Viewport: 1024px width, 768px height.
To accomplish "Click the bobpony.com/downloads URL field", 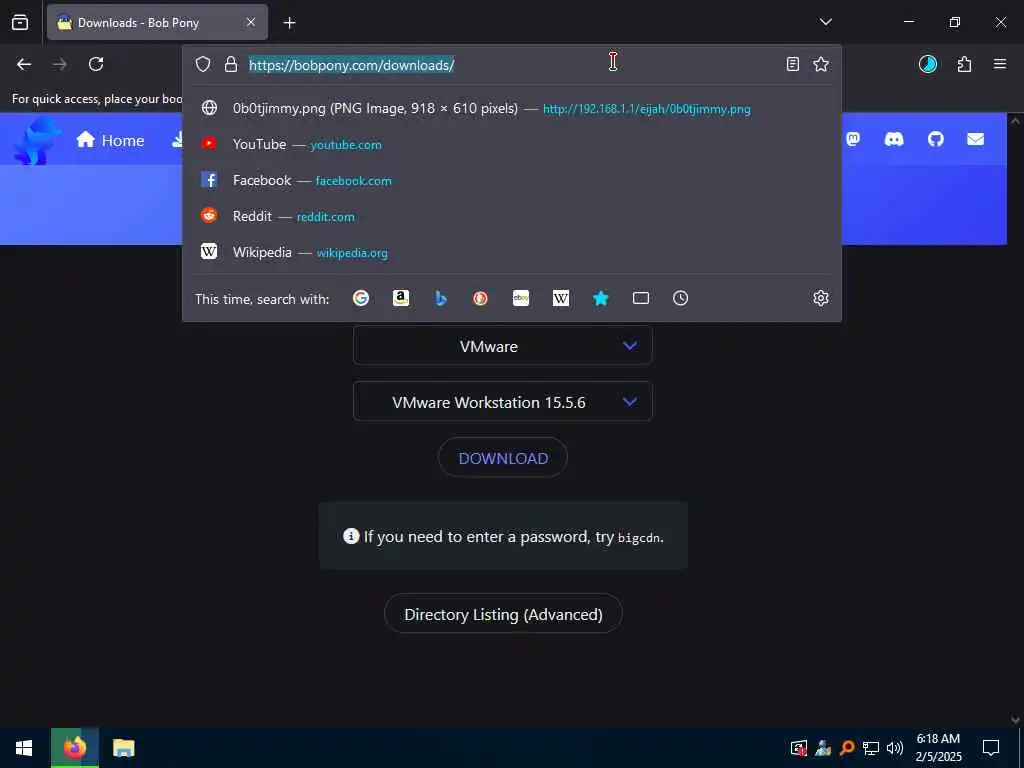I will 509,65.
